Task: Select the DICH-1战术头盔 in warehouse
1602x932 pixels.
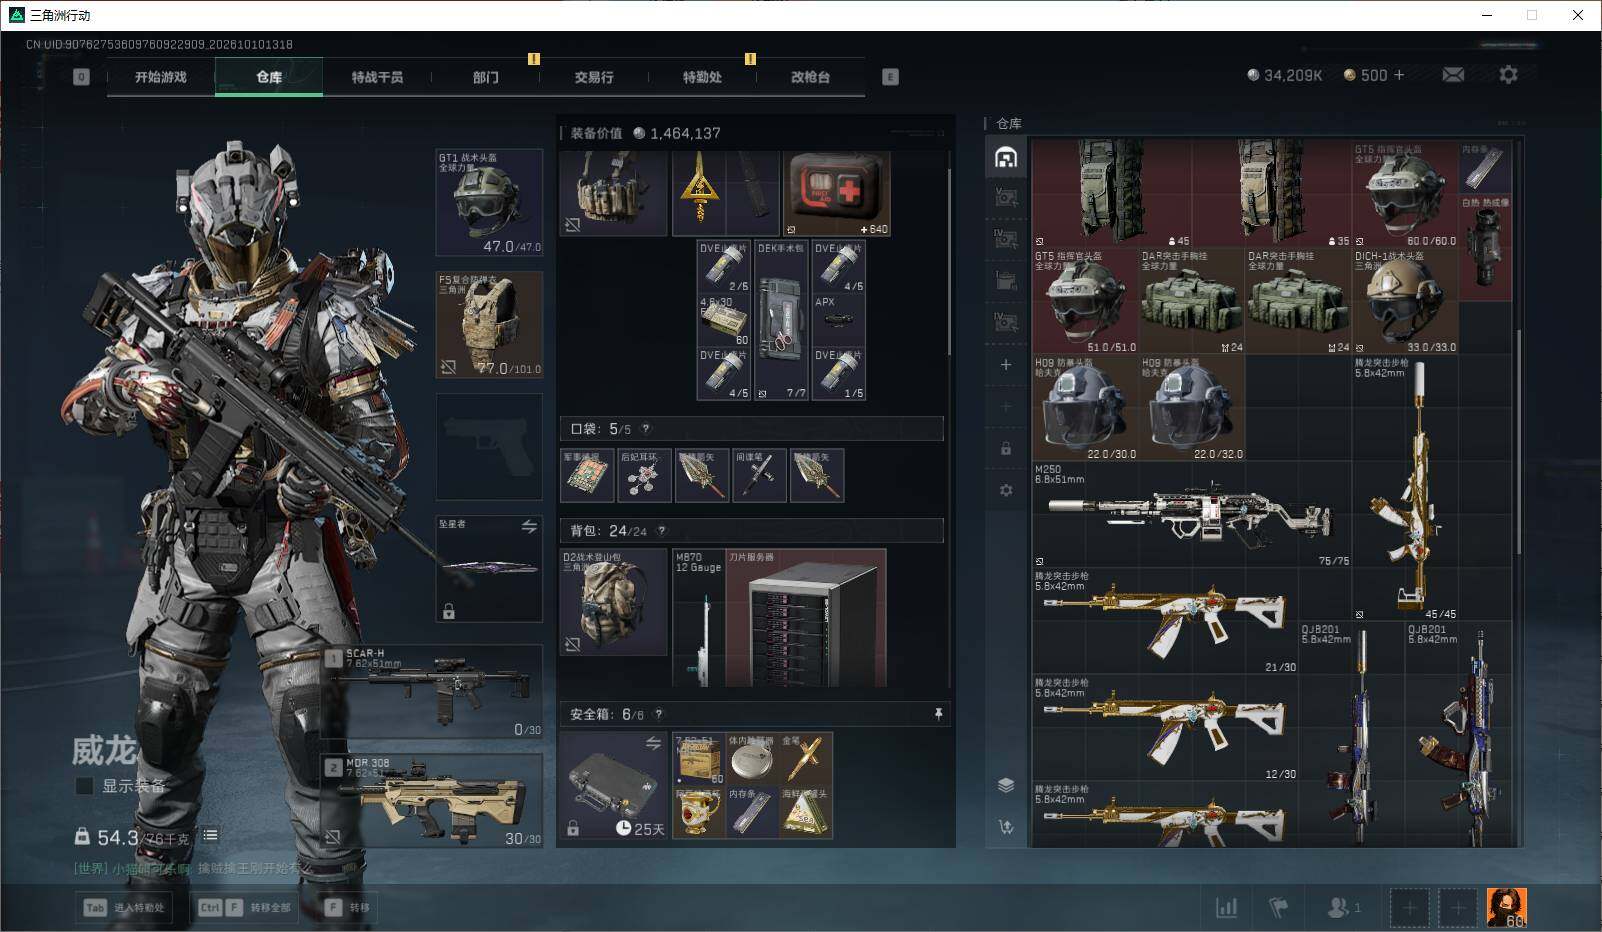Action: [1405, 301]
